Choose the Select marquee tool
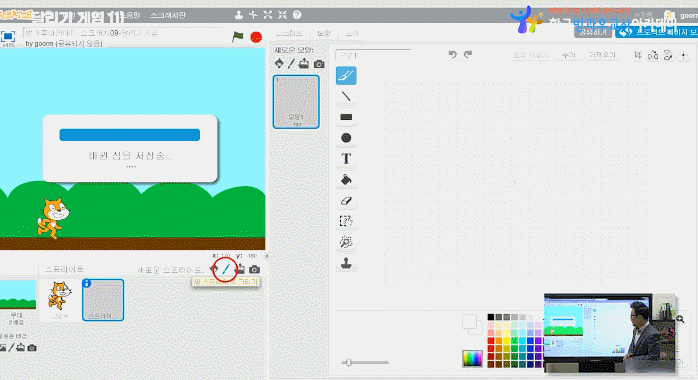The height and width of the screenshot is (380, 698). tap(346, 221)
